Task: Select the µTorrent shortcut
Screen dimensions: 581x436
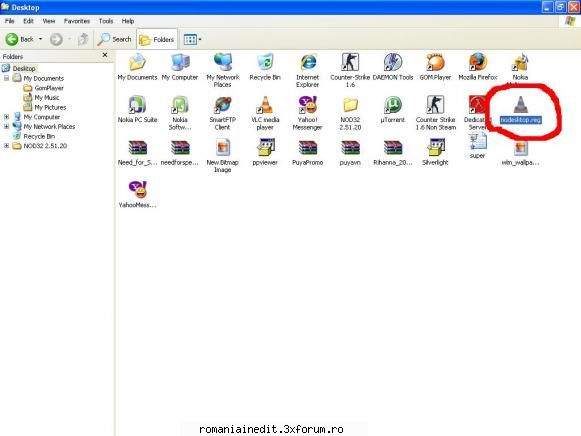Action: click(x=393, y=110)
